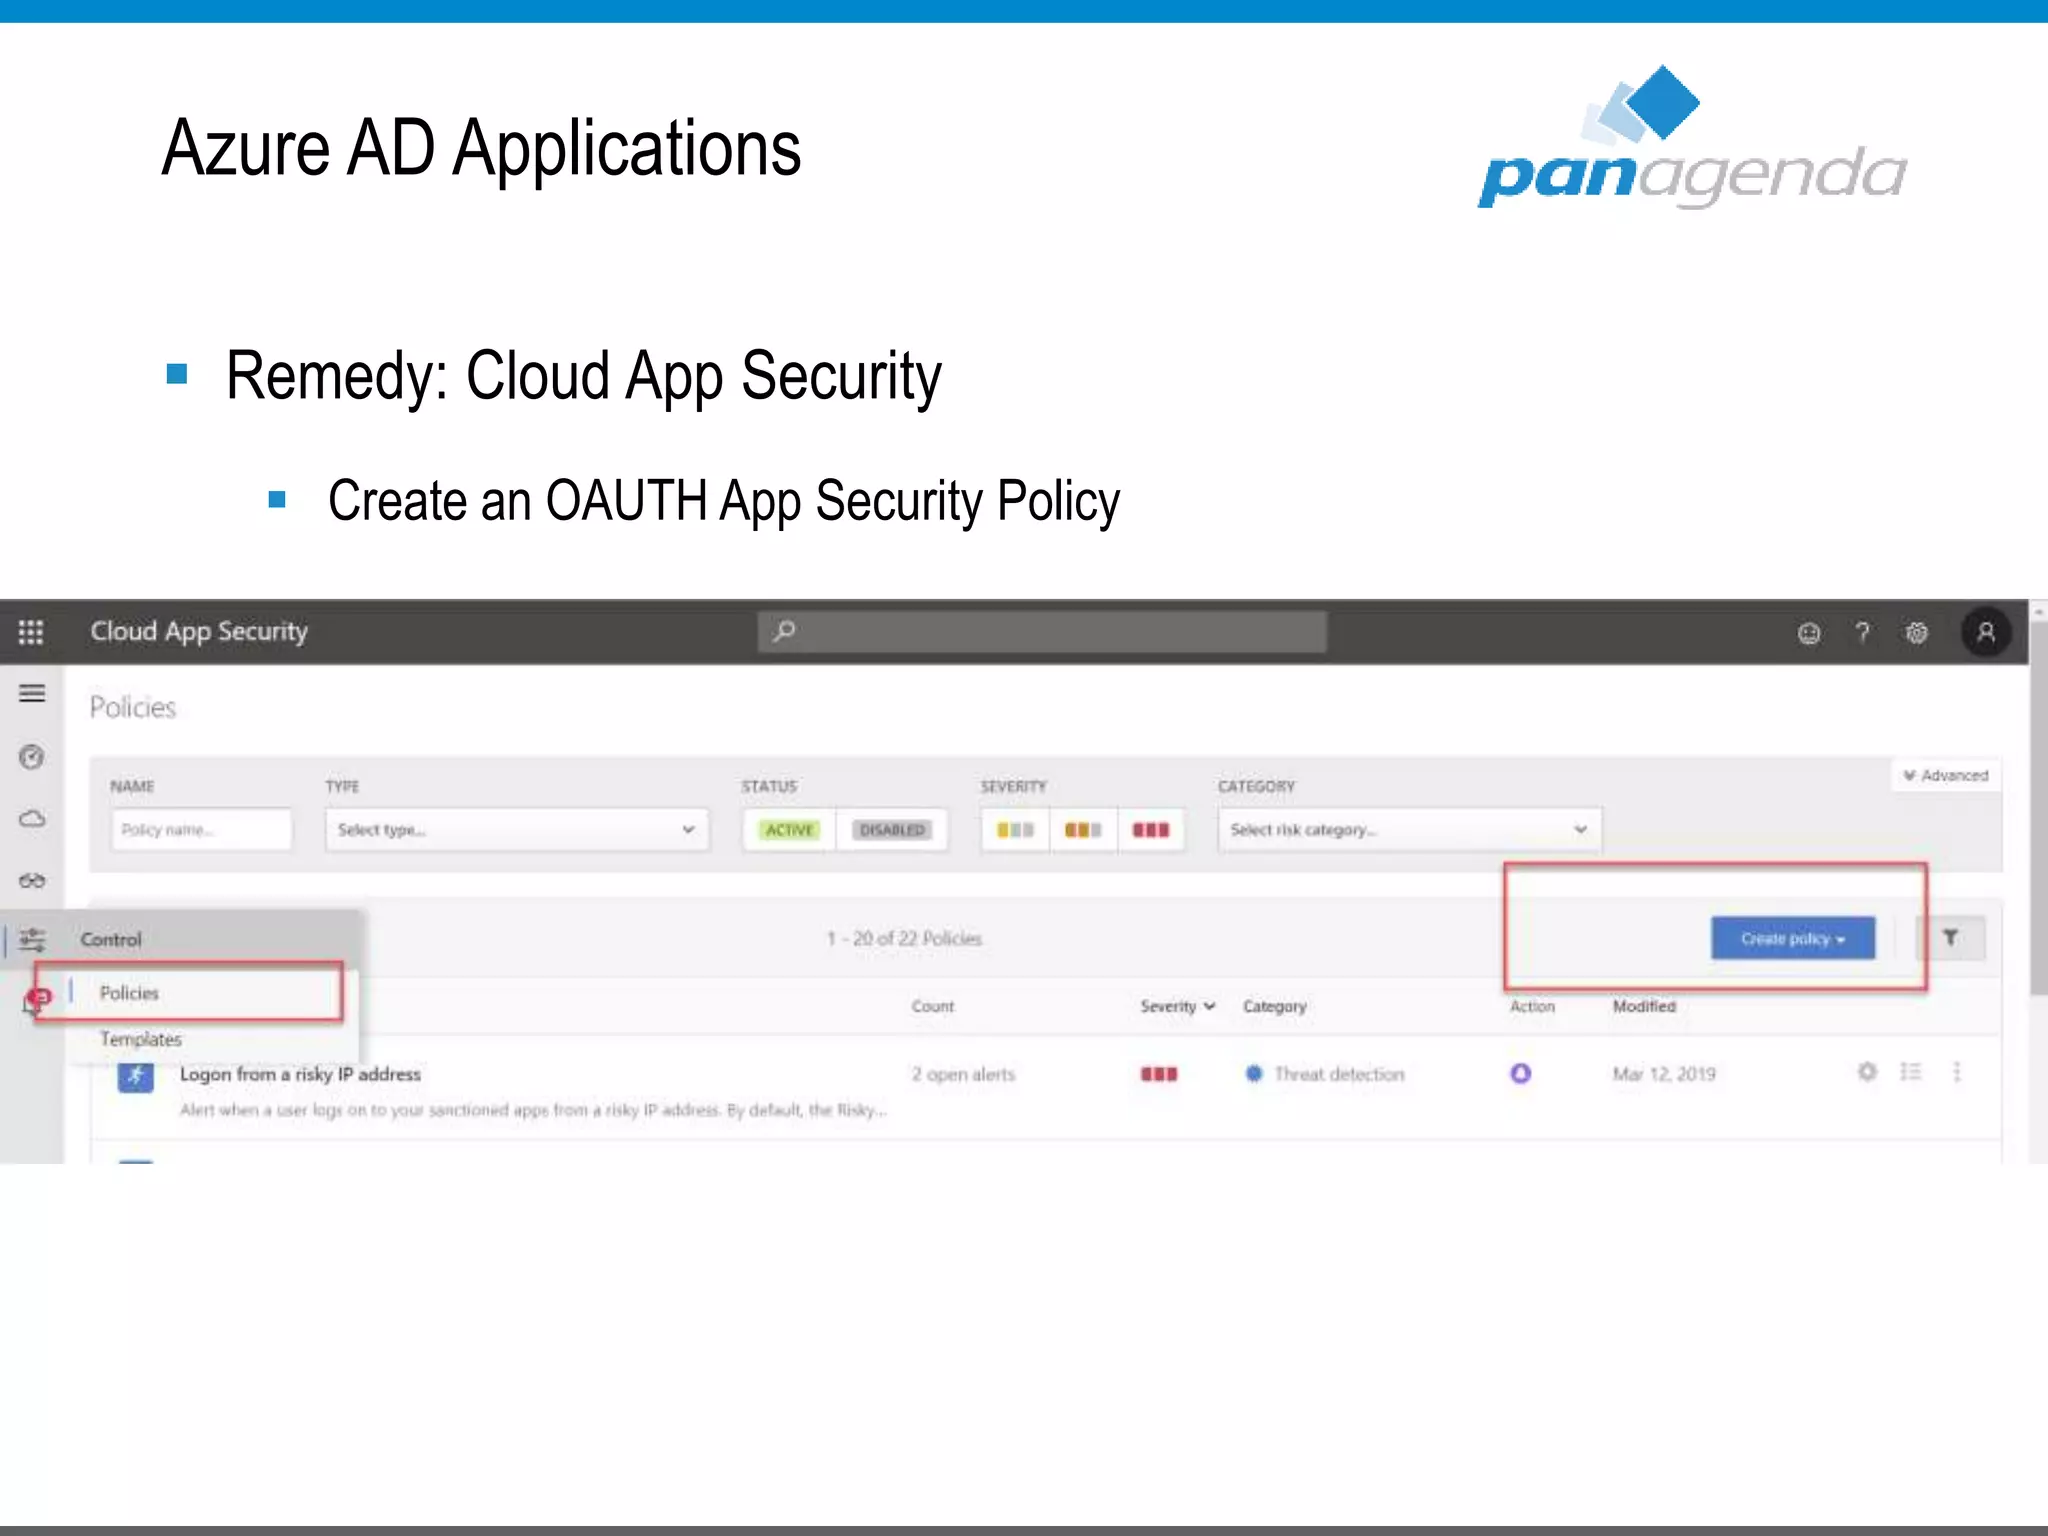Click the Category column header

pyautogui.click(x=1274, y=1006)
